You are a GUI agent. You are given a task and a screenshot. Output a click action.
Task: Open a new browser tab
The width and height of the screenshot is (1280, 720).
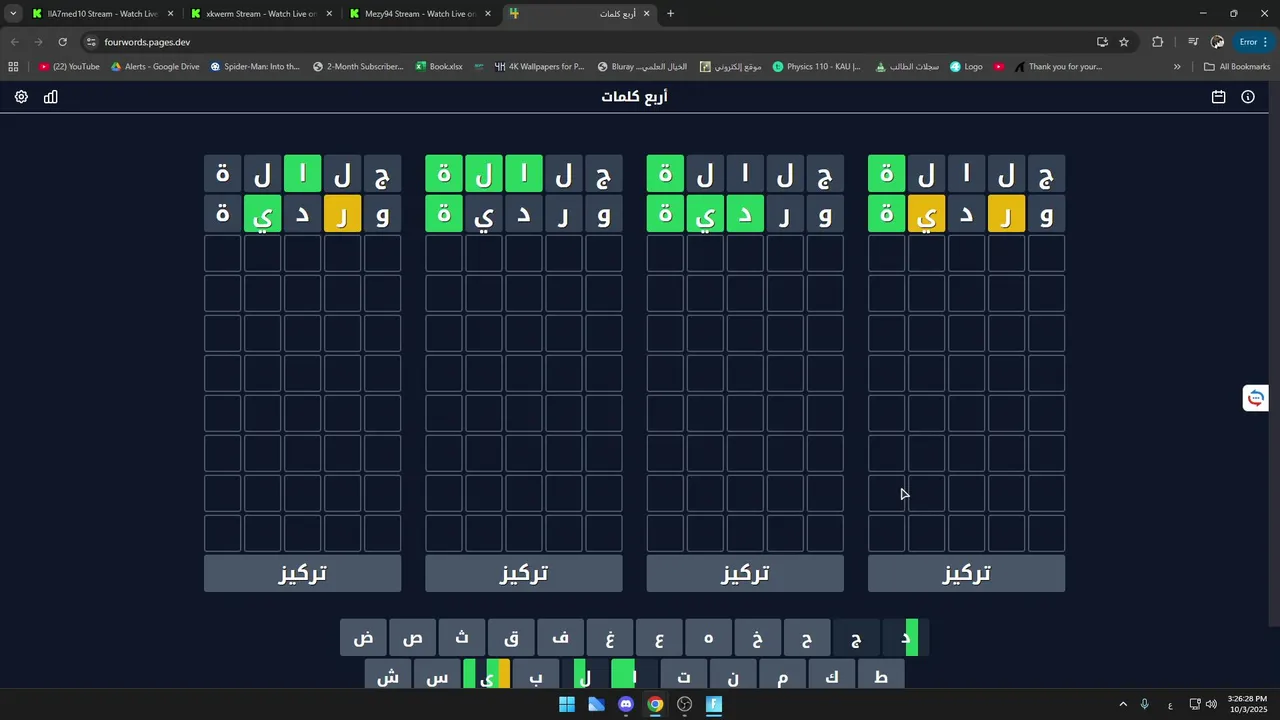[x=670, y=14]
